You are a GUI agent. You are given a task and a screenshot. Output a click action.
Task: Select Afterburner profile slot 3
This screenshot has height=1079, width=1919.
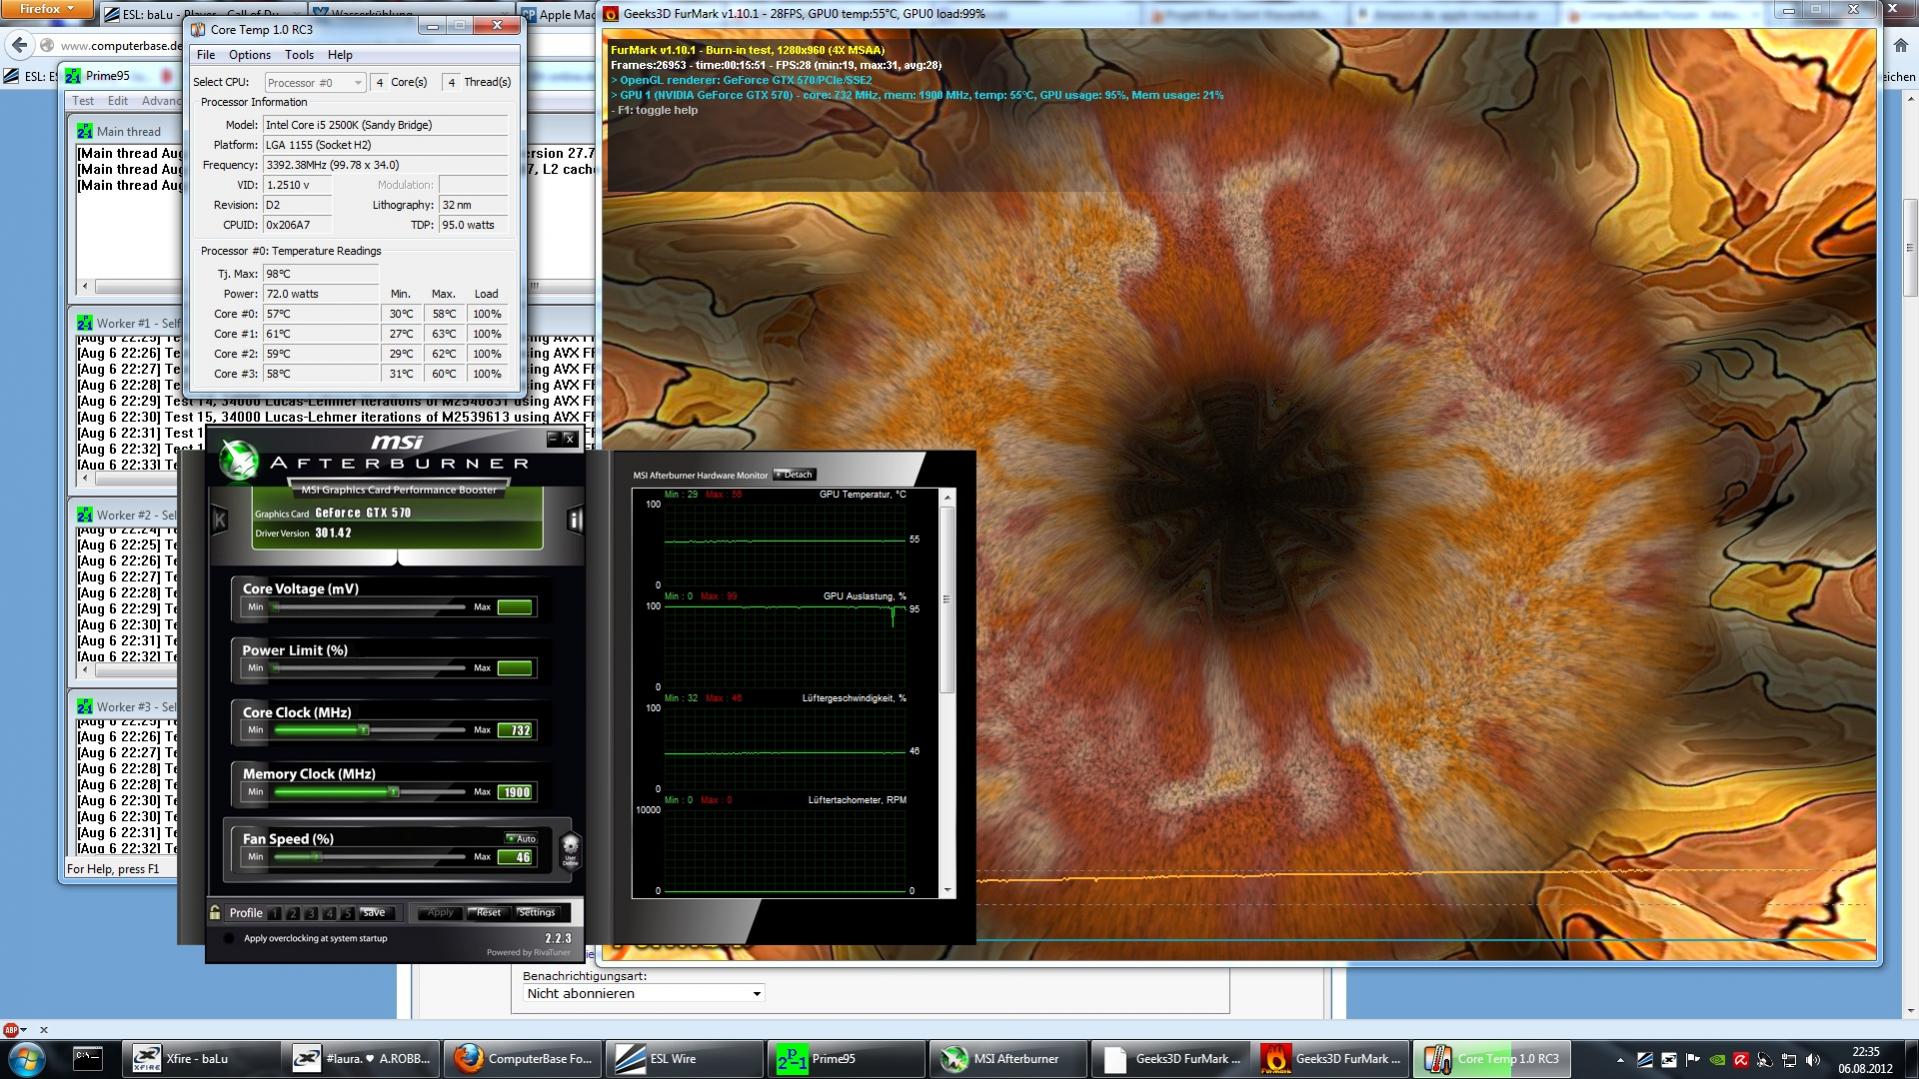tap(311, 913)
